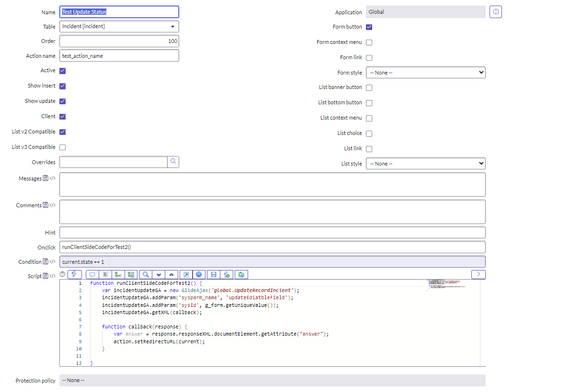Click inside the Comments text area
The width and height of the screenshot is (570, 392).
click(x=272, y=212)
